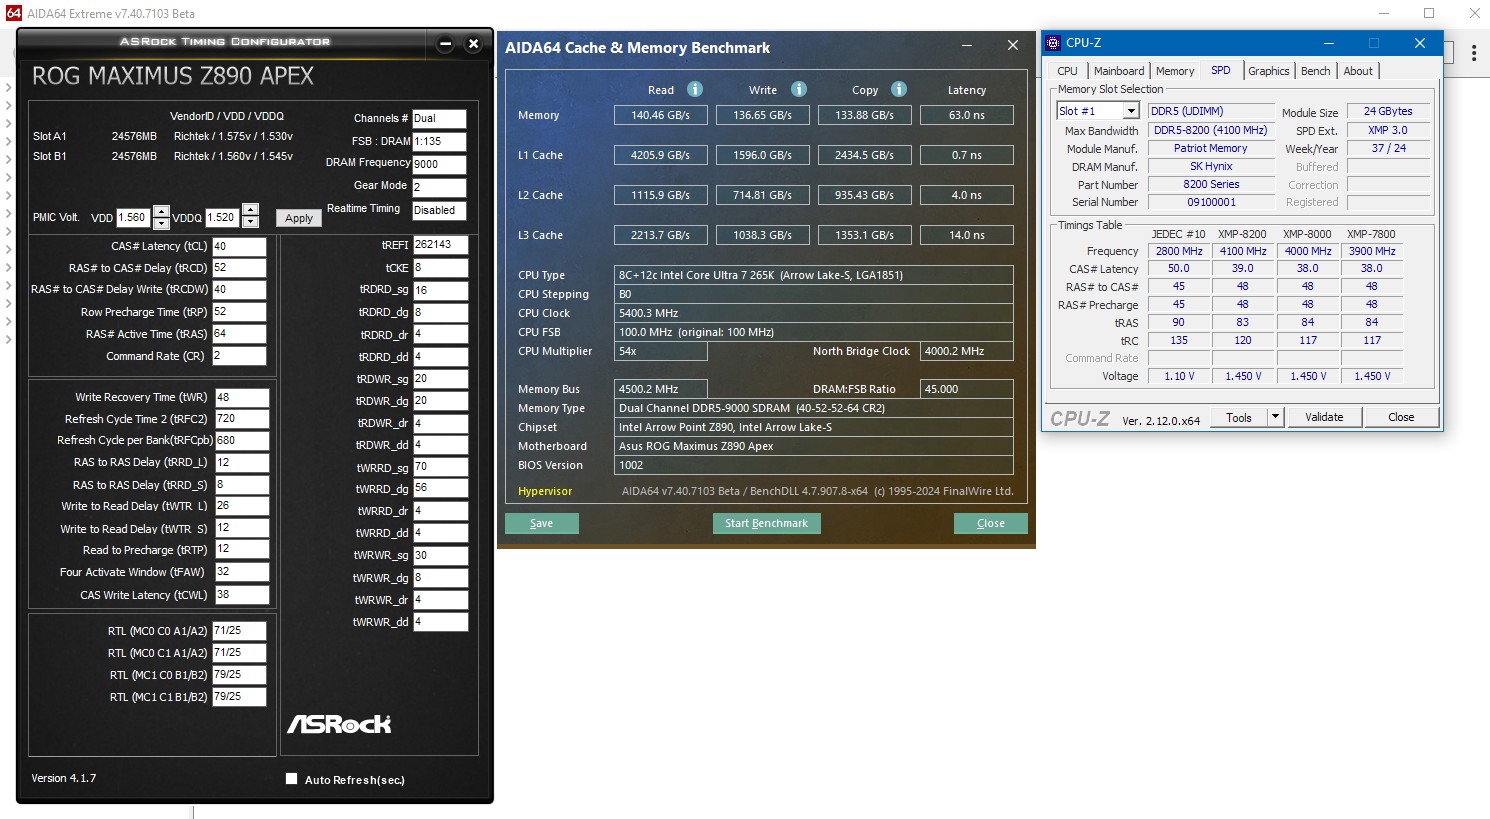Screen dimensions: 1490x819
Task: Click the VDDQ voltage field showing 1.520
Action: click(x=223, y=217)
